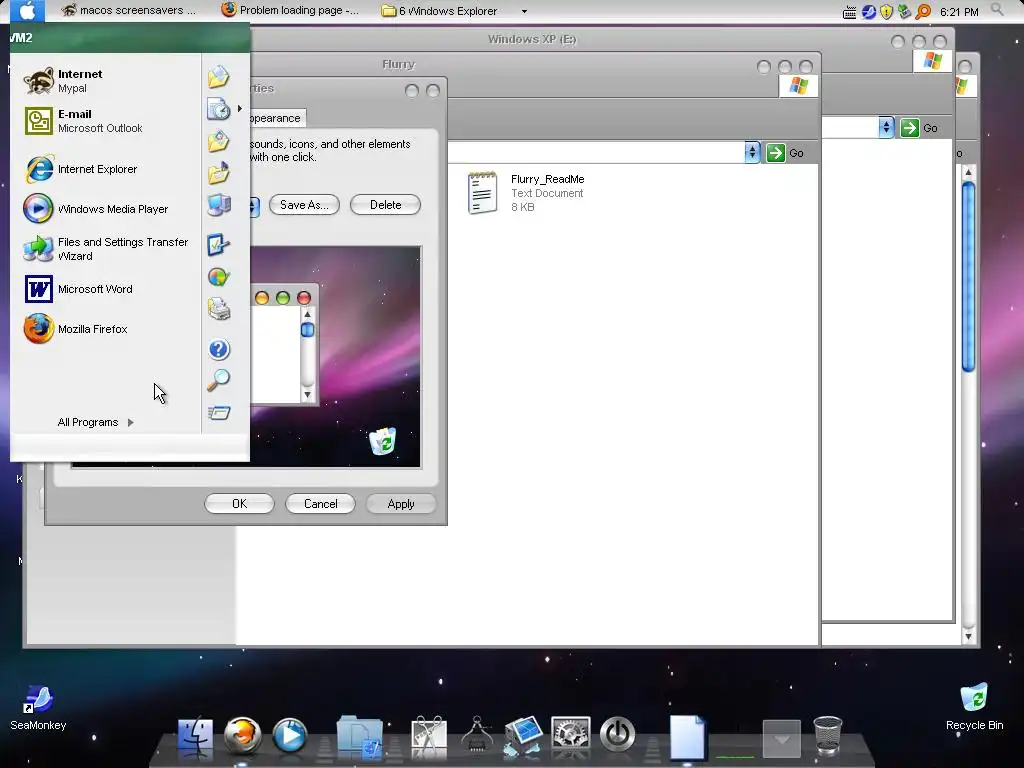Expand the All Programs submenu

95,423
